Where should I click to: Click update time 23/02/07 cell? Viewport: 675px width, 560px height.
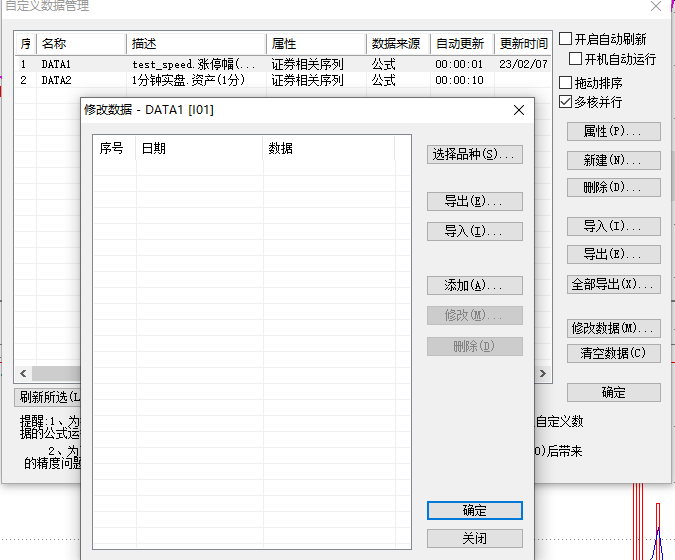[523, 64]
